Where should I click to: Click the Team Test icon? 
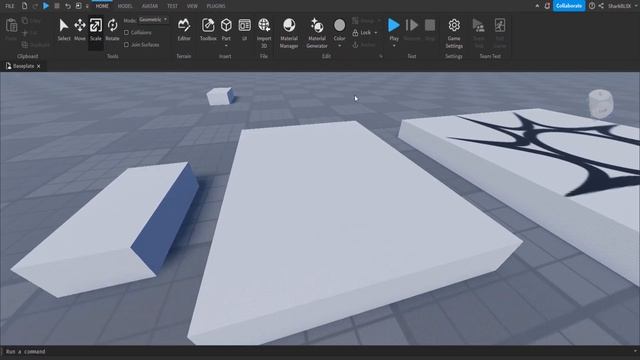478,25
